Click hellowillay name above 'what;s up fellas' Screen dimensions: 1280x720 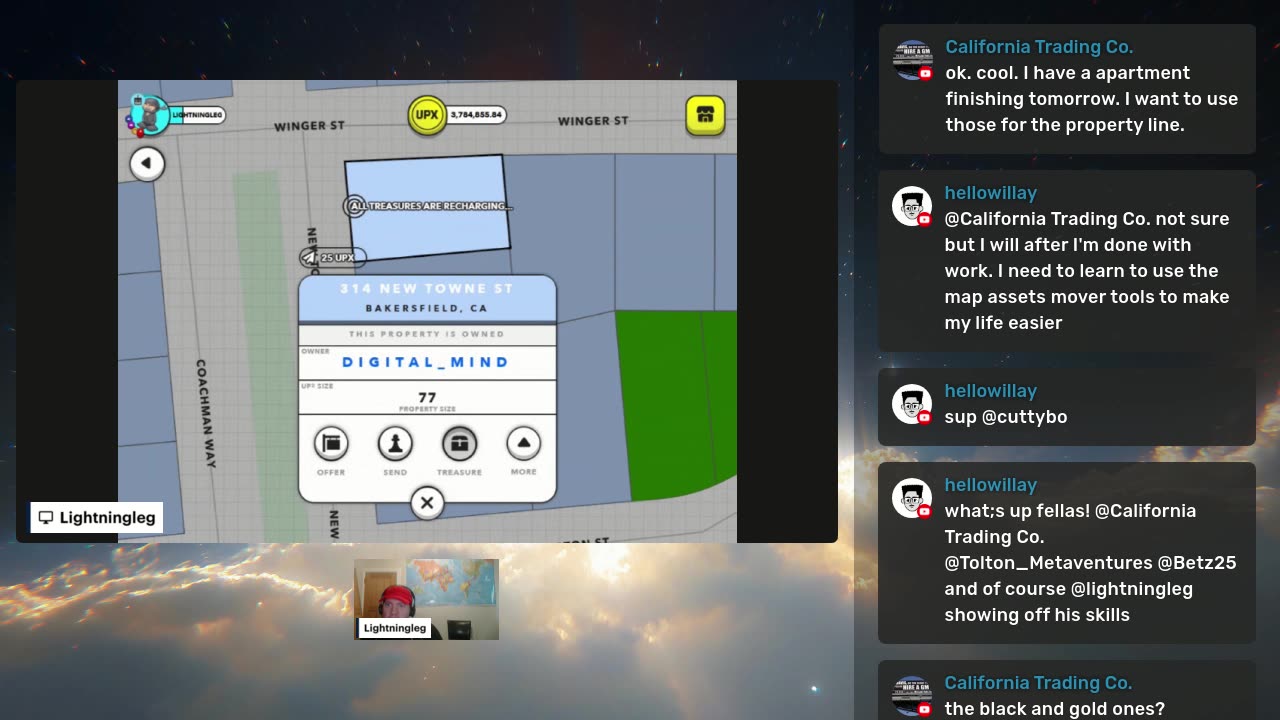click(991, 485)
